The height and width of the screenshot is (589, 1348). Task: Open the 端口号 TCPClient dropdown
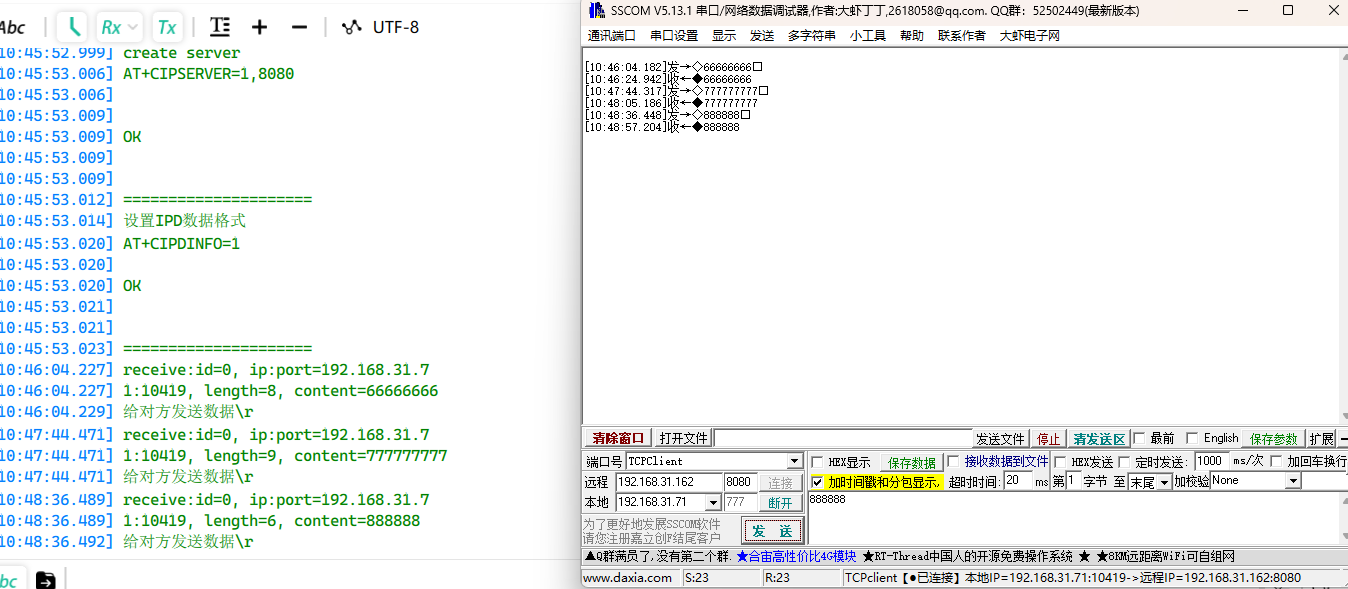795,462
